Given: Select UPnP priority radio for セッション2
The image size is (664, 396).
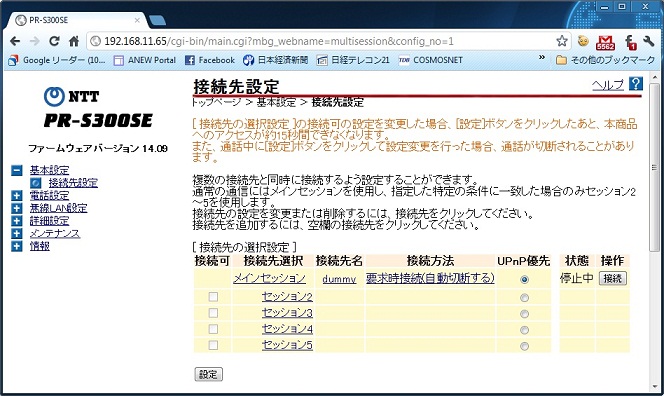Looking at the screenshot, I should click(x=524, y=298).
